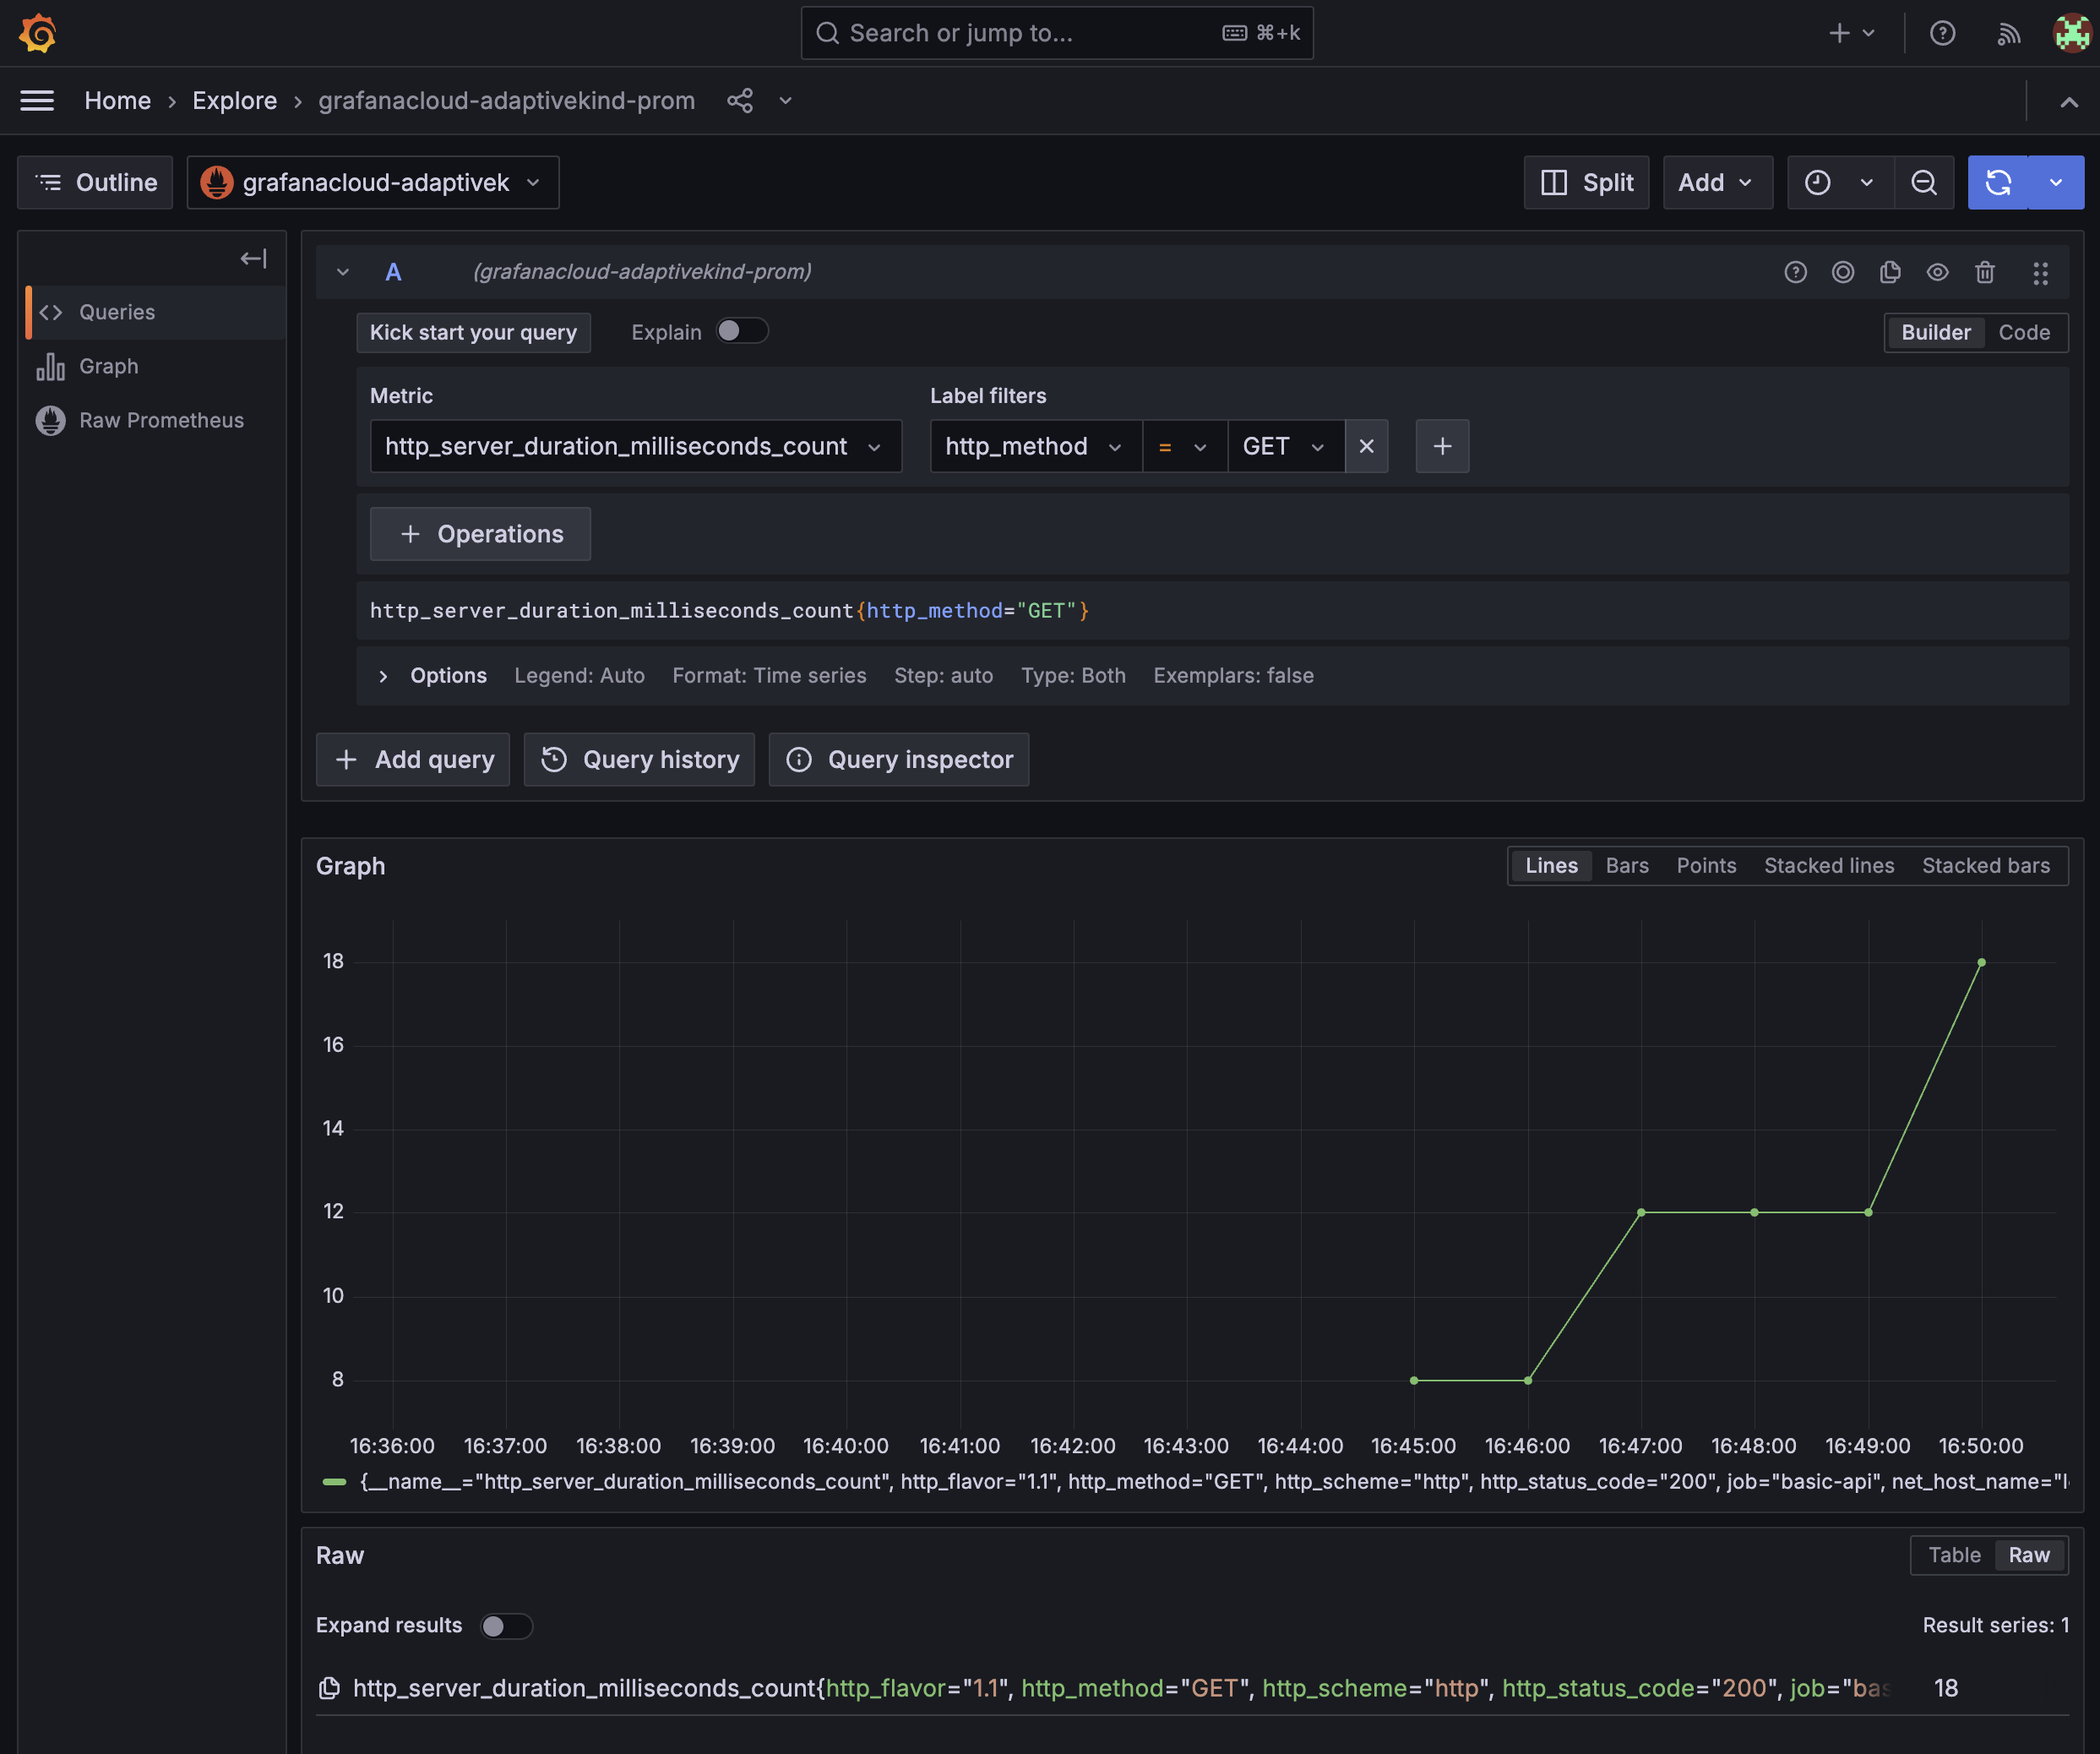
Task: Open query A help icon
Action: [1796, 272]
